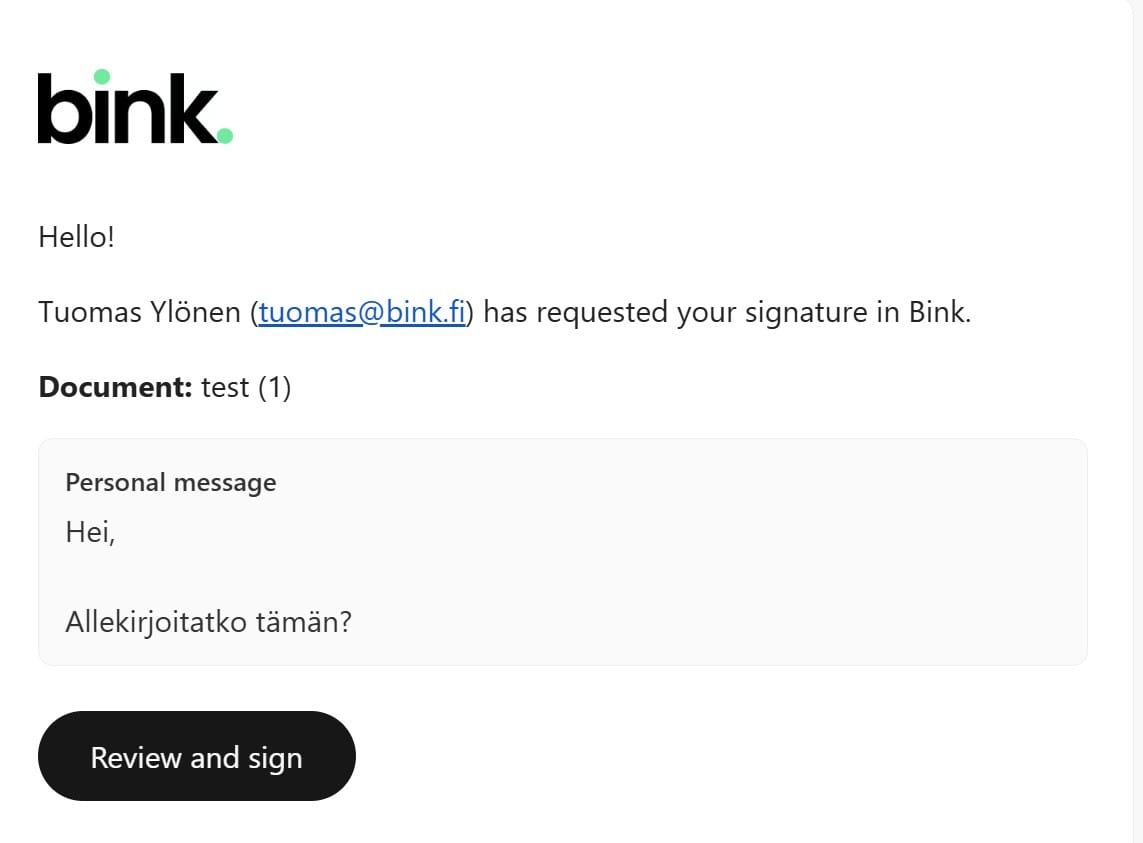The width and height of the screenshot is (1143, 843).
Task: Click the "Hei," line in the message
Action: 90,532
